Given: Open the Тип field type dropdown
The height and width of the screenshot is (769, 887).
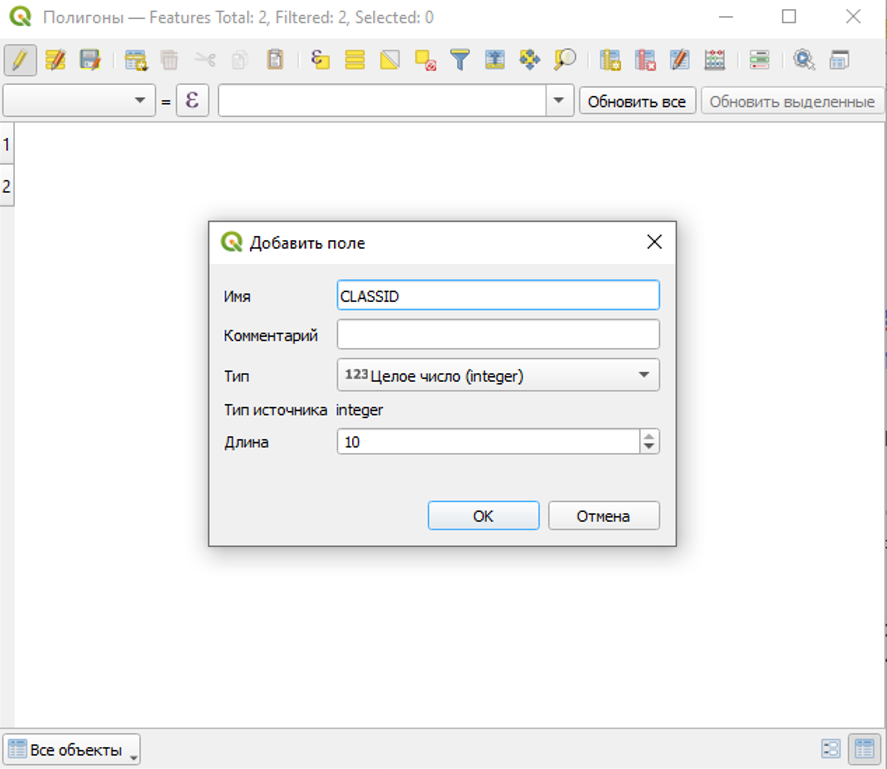Looking at the screenshot, I should tap(498, 376).
